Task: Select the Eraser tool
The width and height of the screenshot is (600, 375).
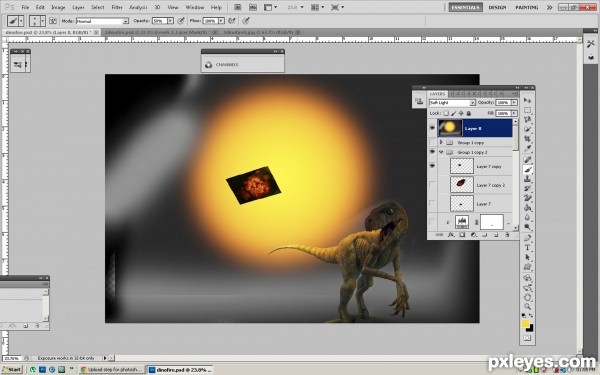Action: 527,198
